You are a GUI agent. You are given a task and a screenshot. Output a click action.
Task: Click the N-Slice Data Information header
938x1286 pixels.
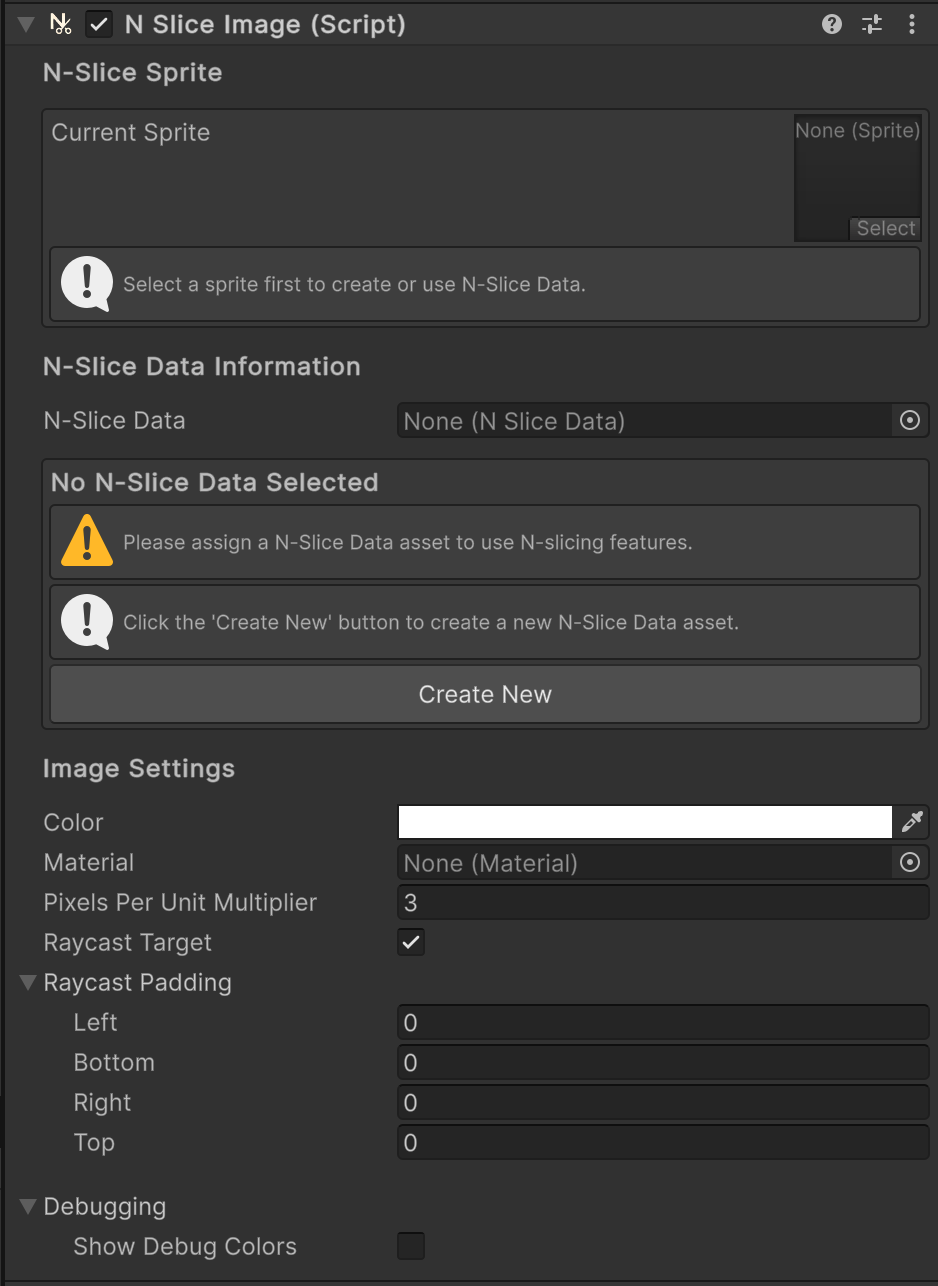pyautogui.click(x=202, y=367)
